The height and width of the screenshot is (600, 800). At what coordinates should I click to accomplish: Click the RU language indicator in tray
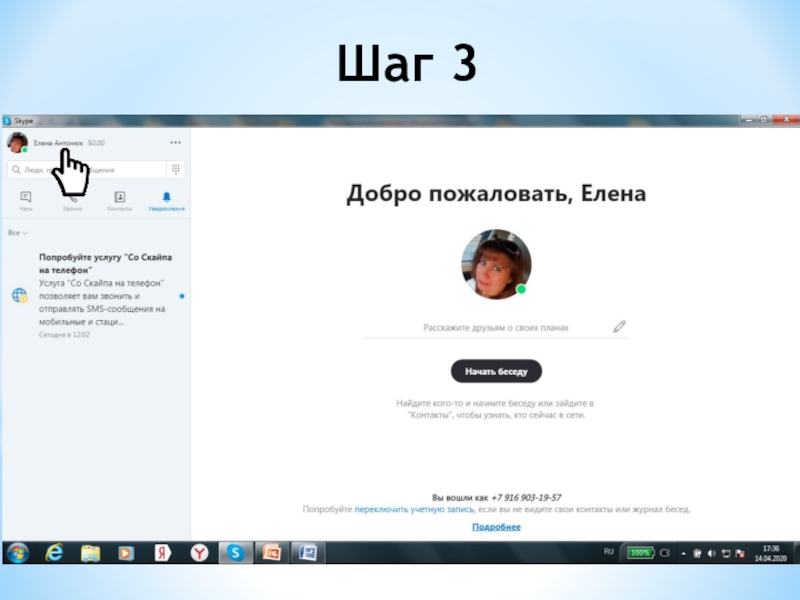pos(609,552)
